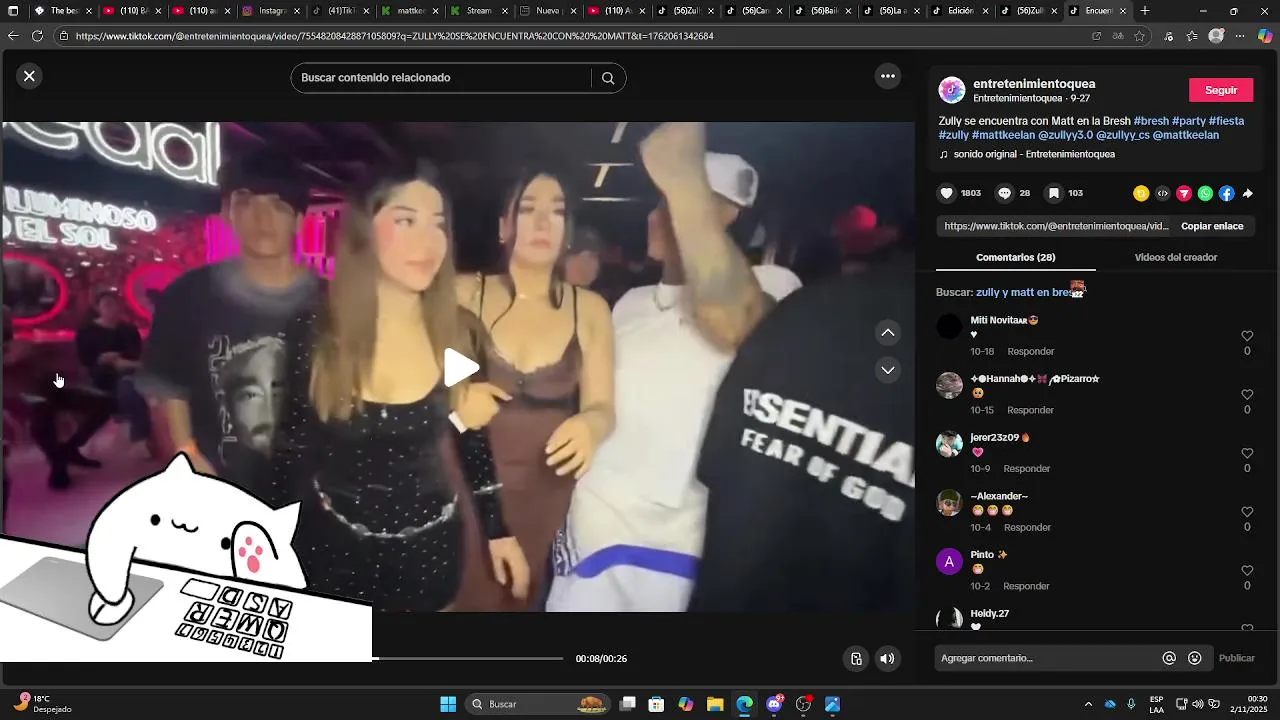
Task: Click the embed code share icon
Action: [1162, 194]
